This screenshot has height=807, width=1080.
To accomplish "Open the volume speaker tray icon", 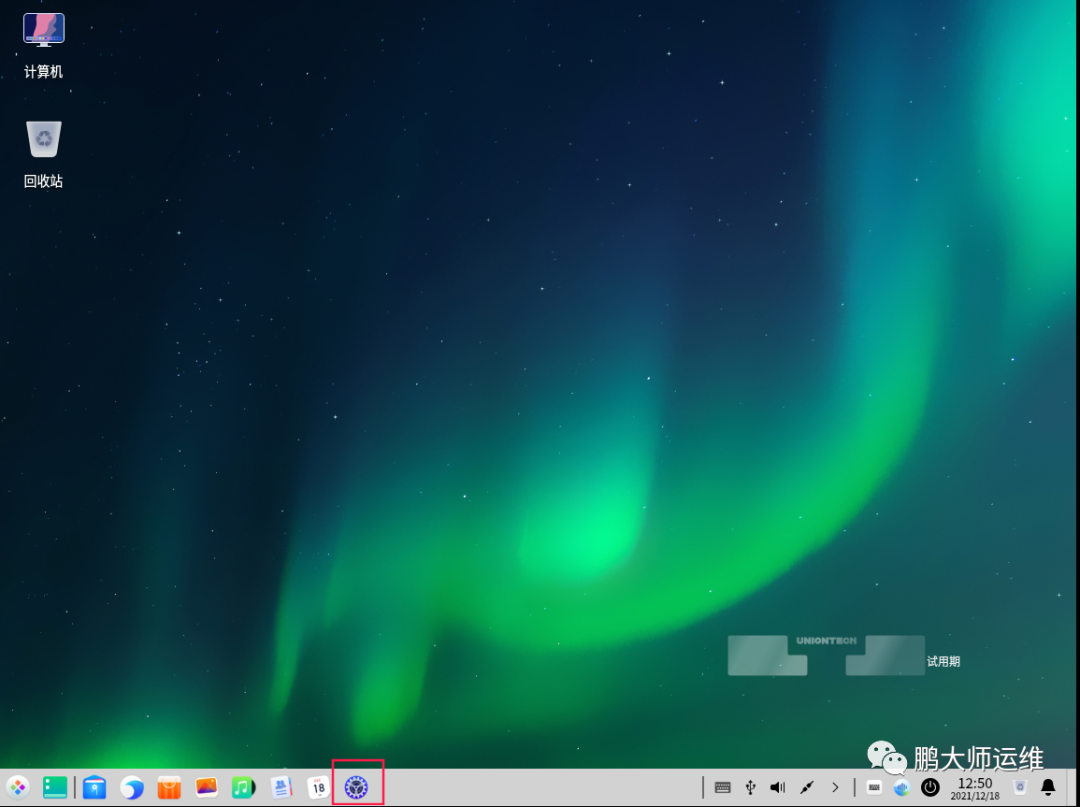I will pyautogui.click(x=778, y=787).
